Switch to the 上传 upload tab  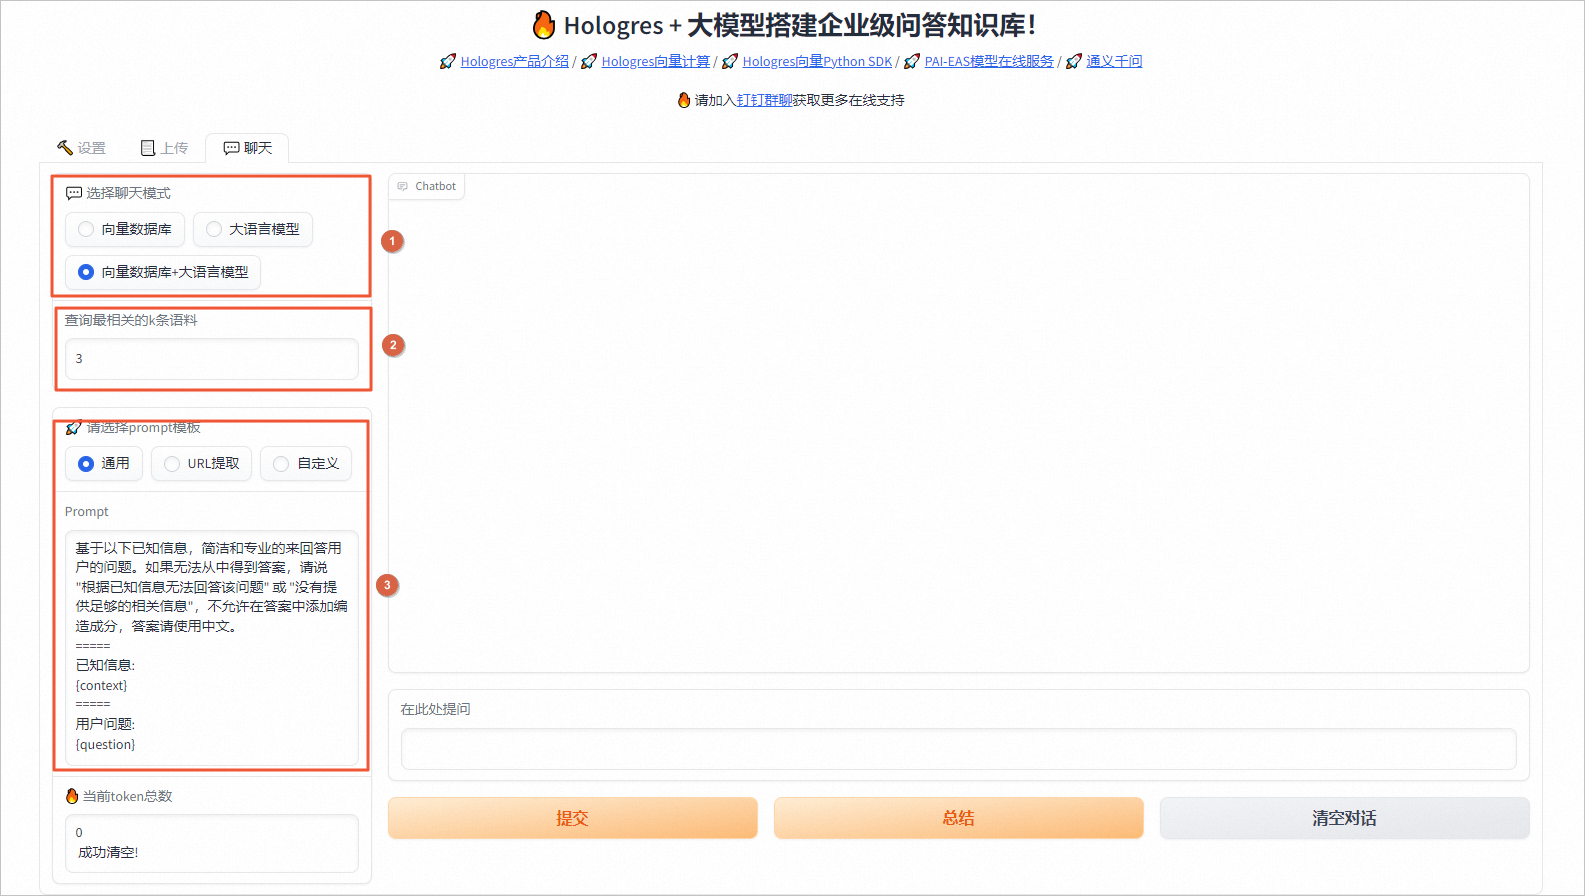[164, 148]
